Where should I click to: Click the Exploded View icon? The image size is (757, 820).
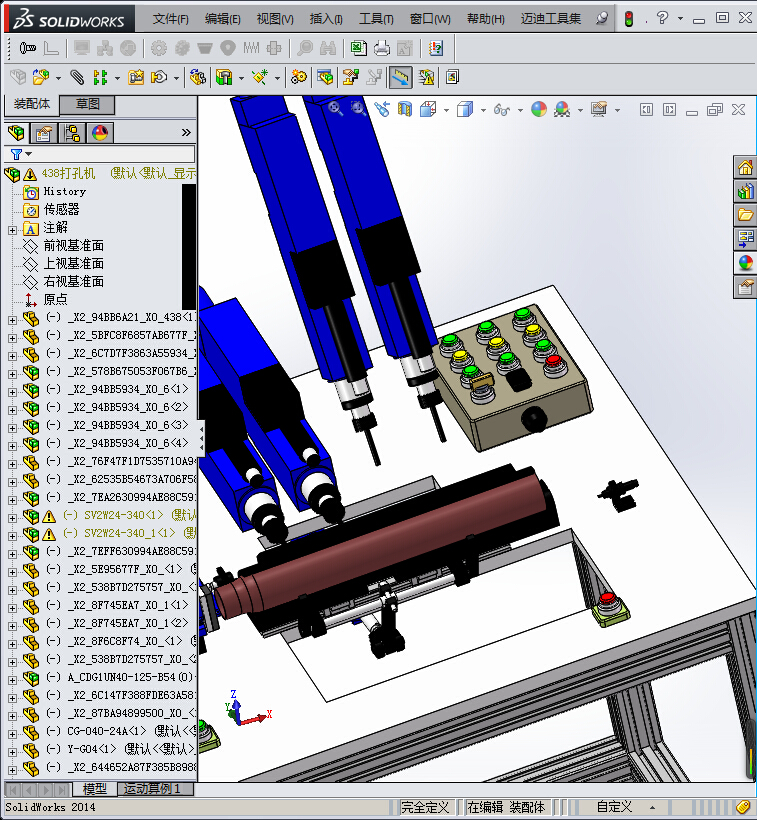pyautogui.click(x=351, y=77)
